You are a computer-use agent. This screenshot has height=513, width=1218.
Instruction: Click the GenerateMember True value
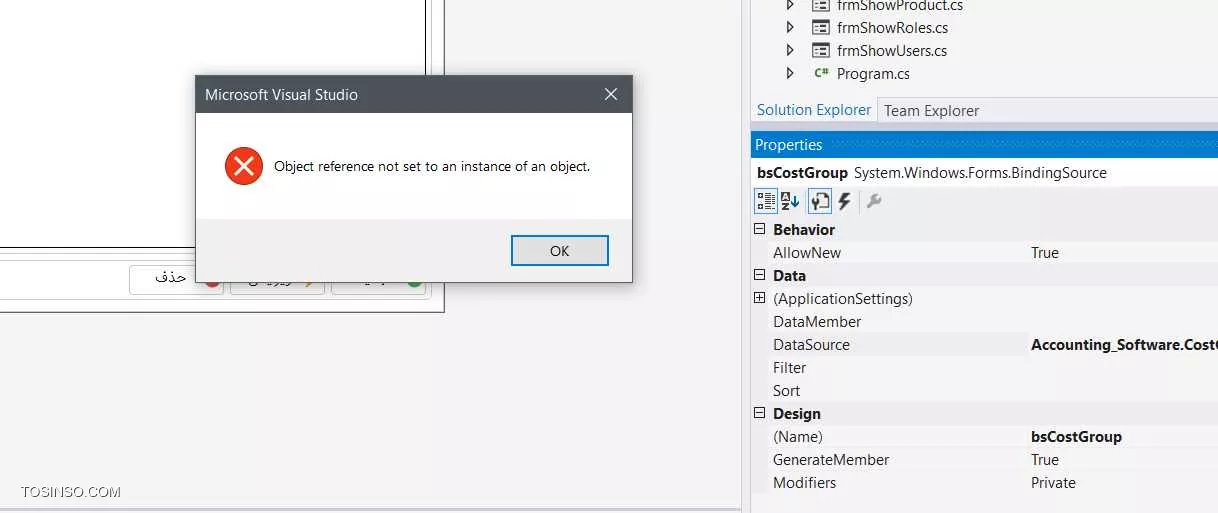point(1044,460)
